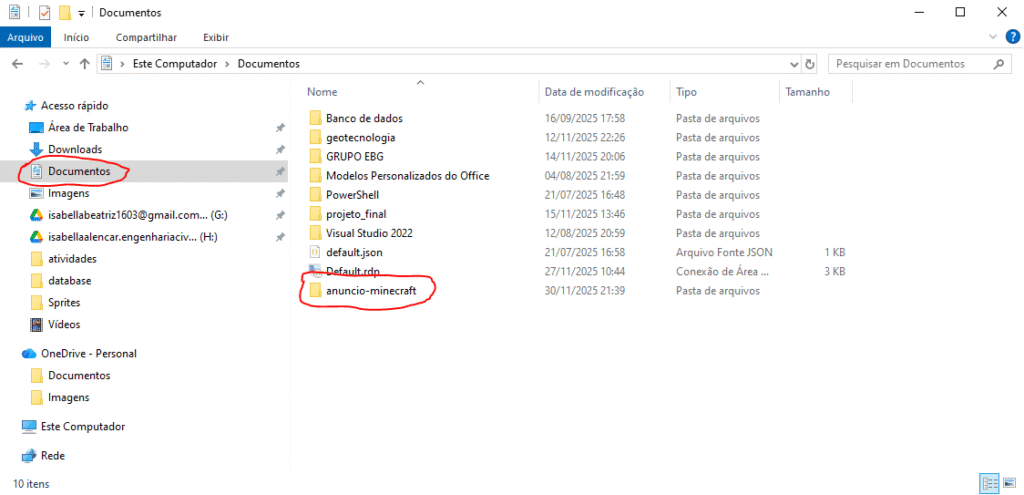Navigate up one folder level
This screenshot has height=495, width=1024.
coord(84,64)
